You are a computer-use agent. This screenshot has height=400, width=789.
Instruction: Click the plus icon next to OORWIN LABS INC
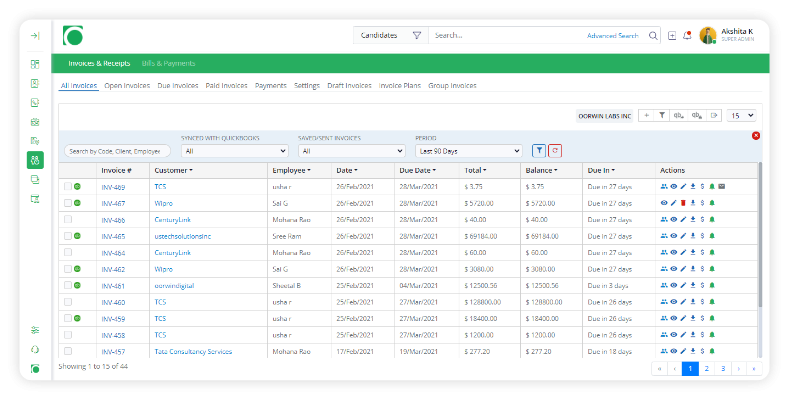[646, 116]
